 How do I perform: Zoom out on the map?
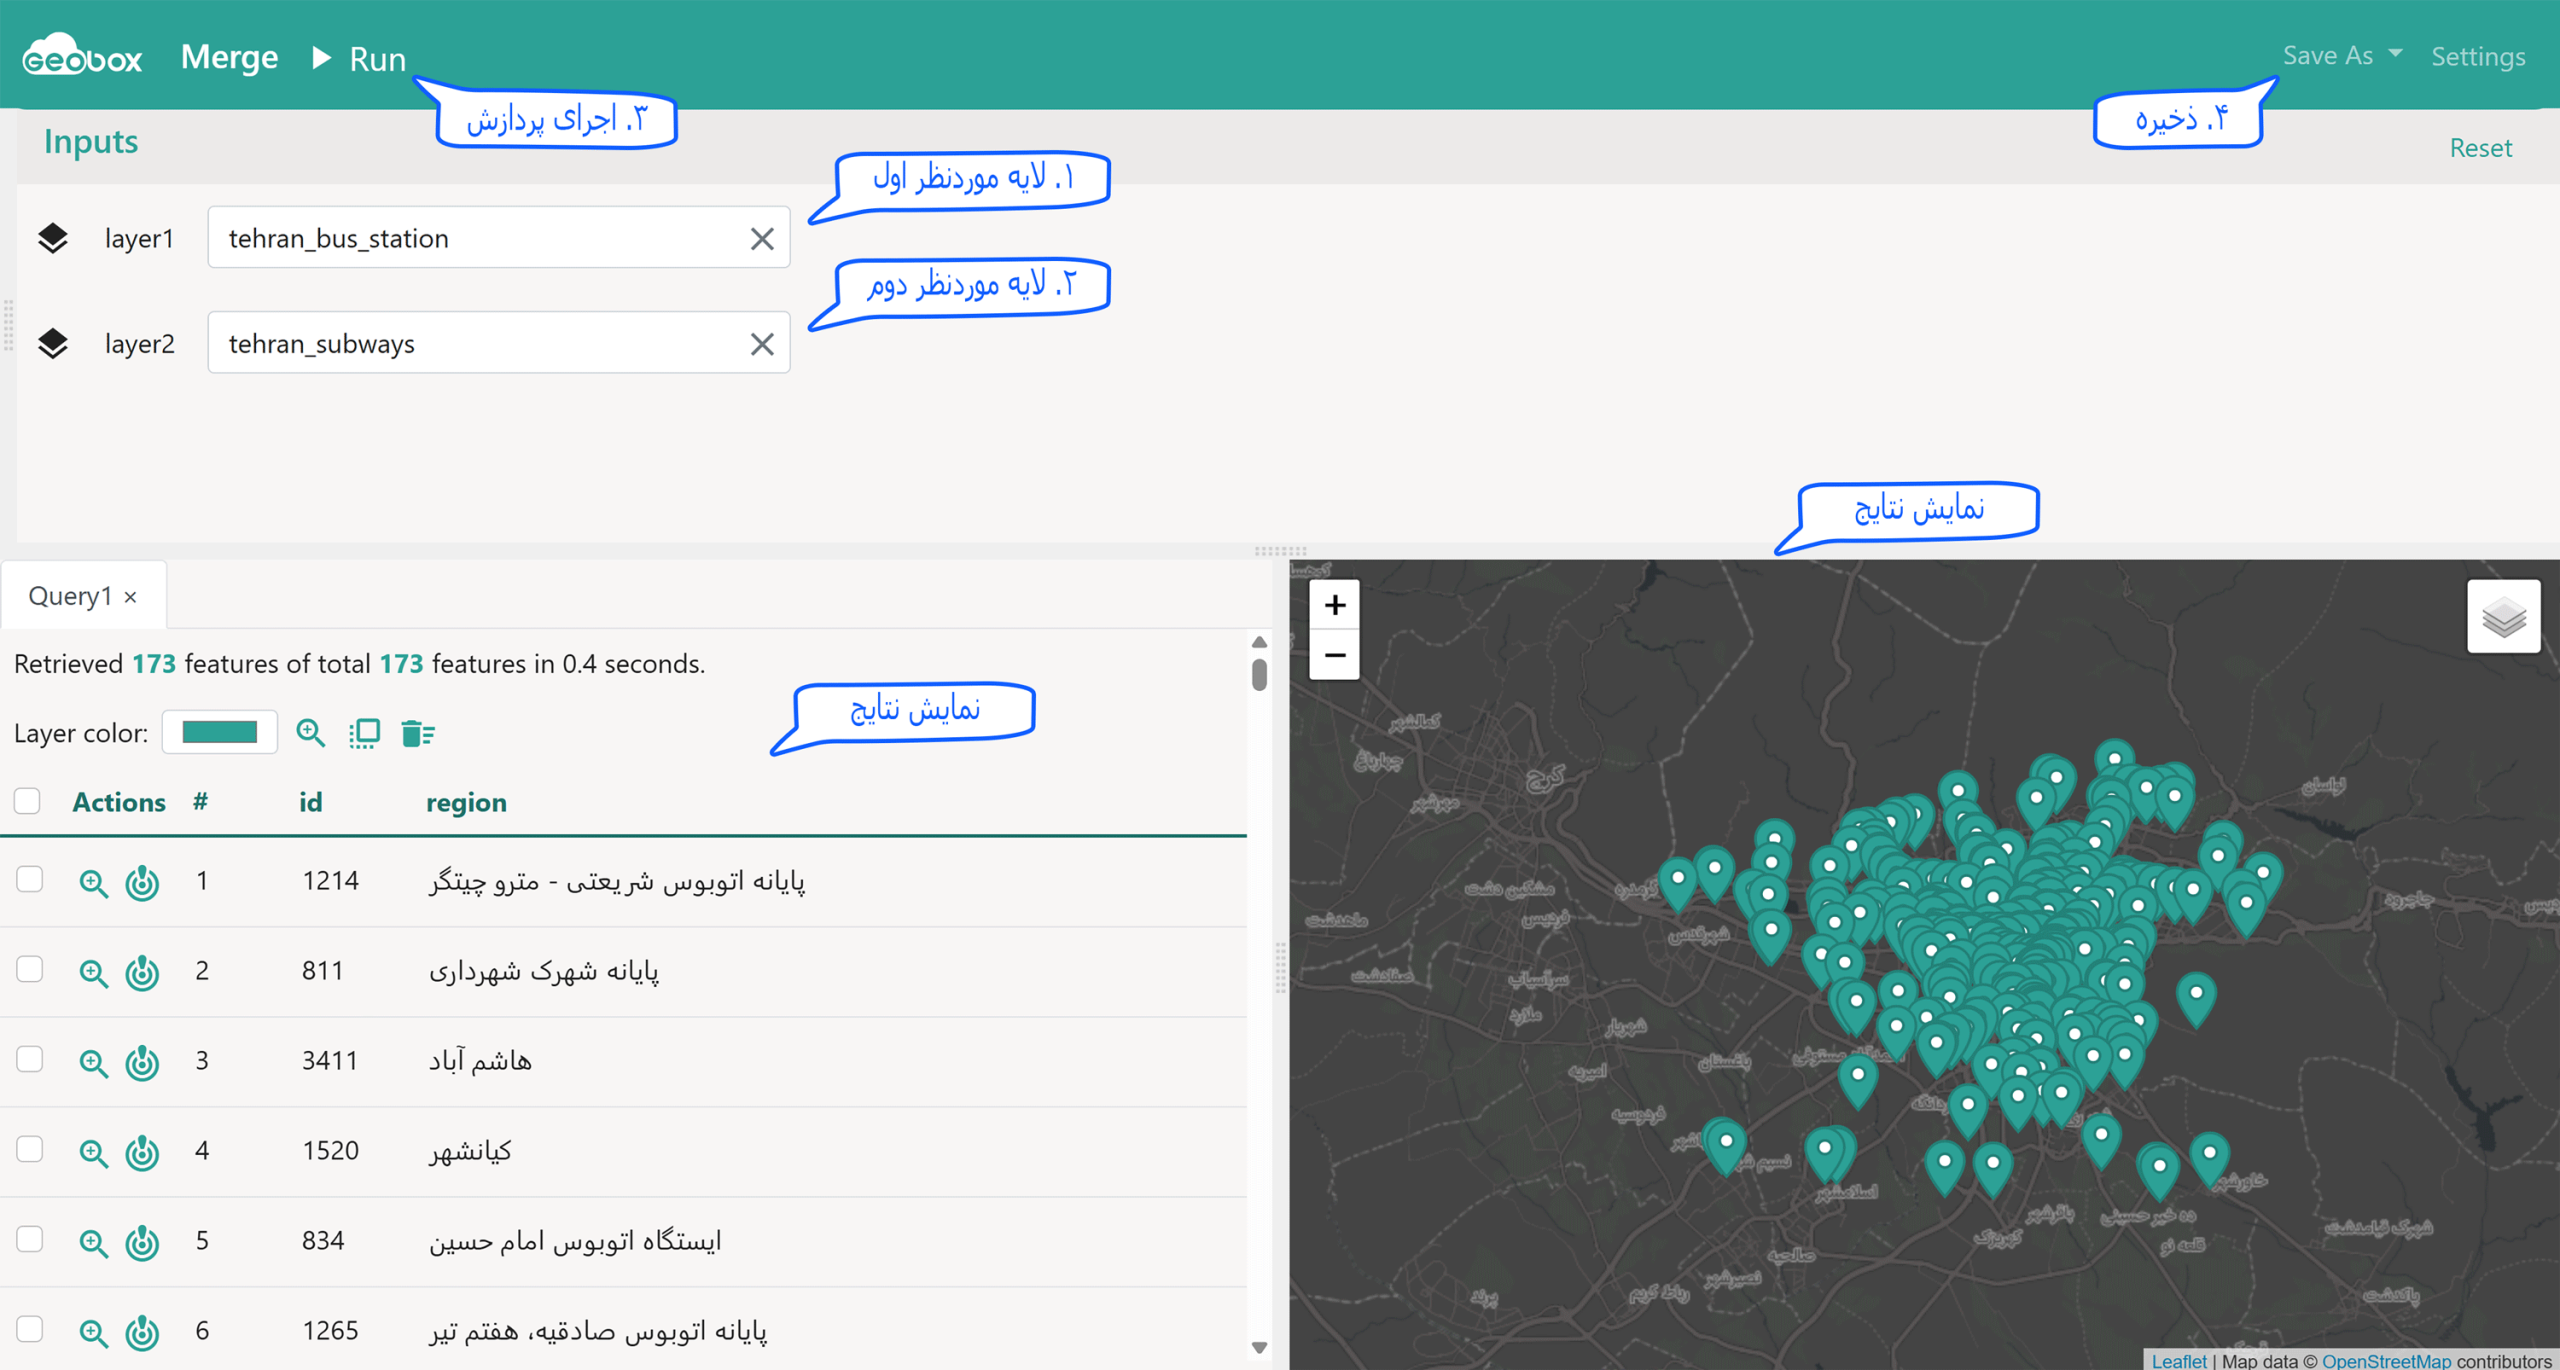(1334, 655)
